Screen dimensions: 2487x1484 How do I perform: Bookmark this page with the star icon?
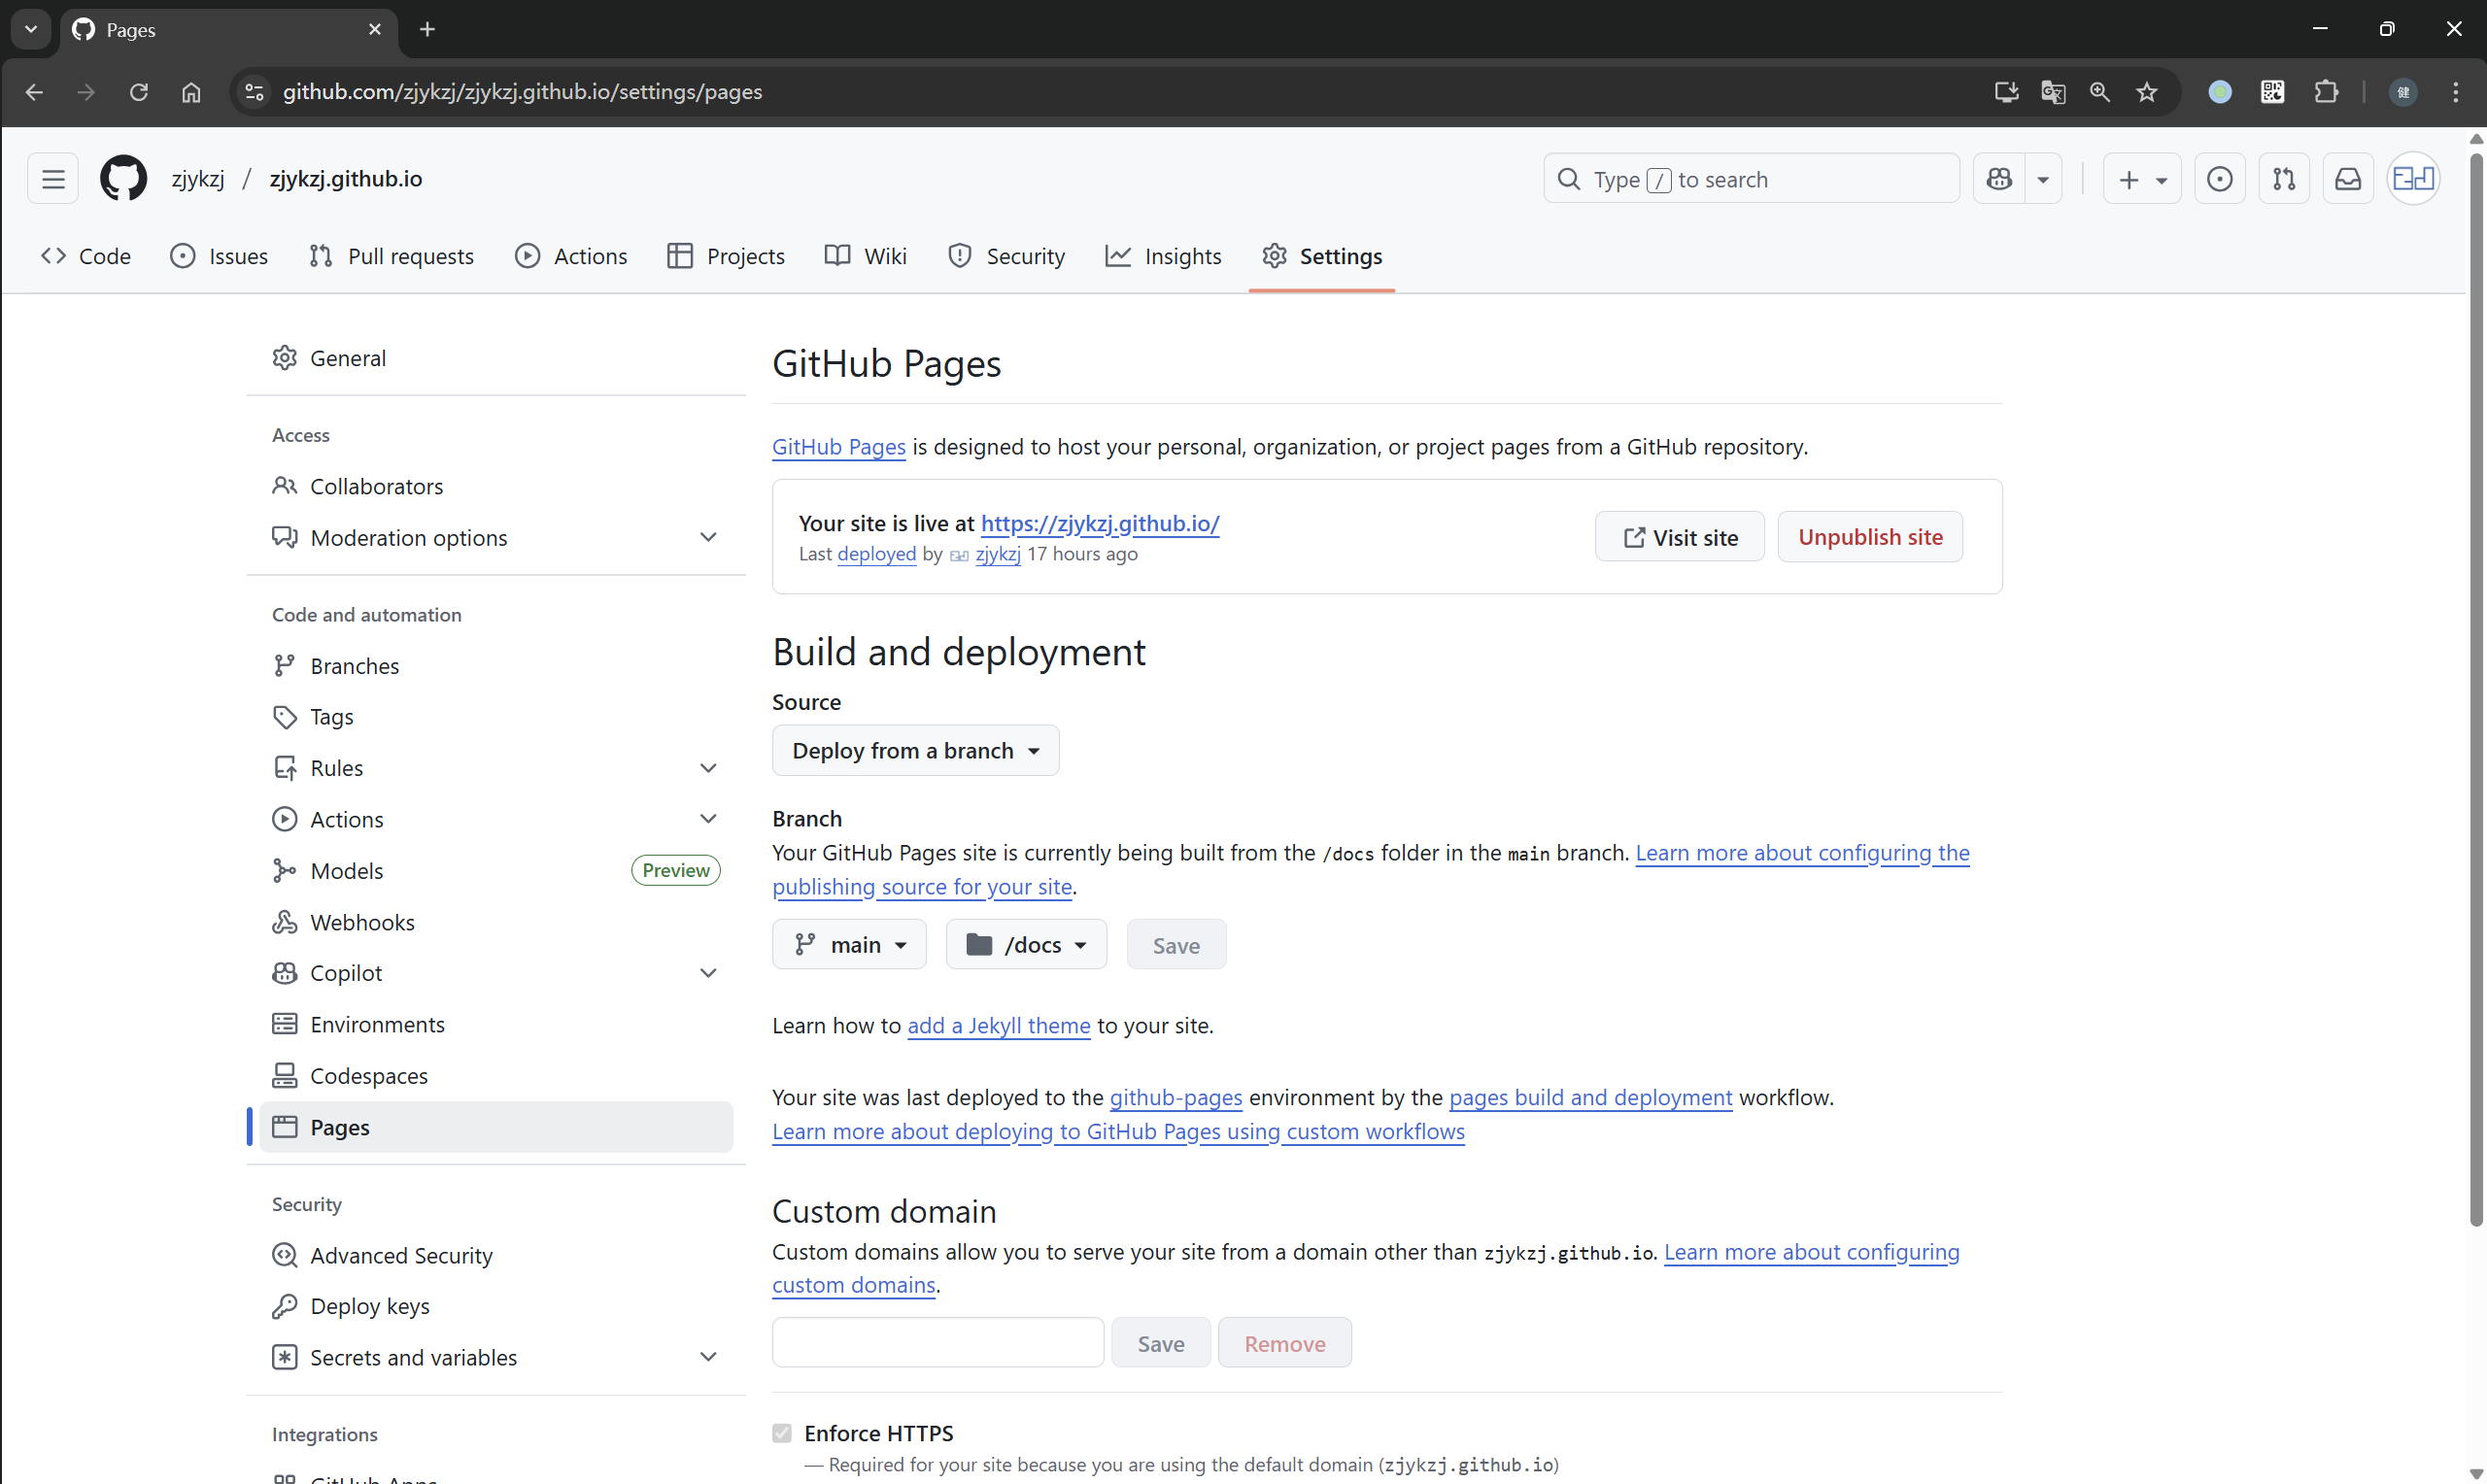[2147, 92]
